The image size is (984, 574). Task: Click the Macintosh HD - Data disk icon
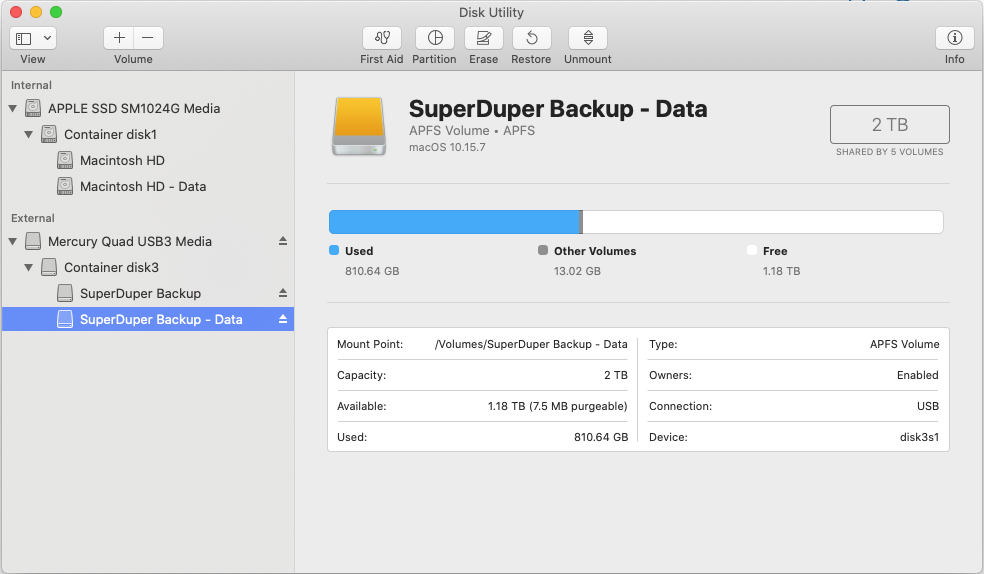65,186
